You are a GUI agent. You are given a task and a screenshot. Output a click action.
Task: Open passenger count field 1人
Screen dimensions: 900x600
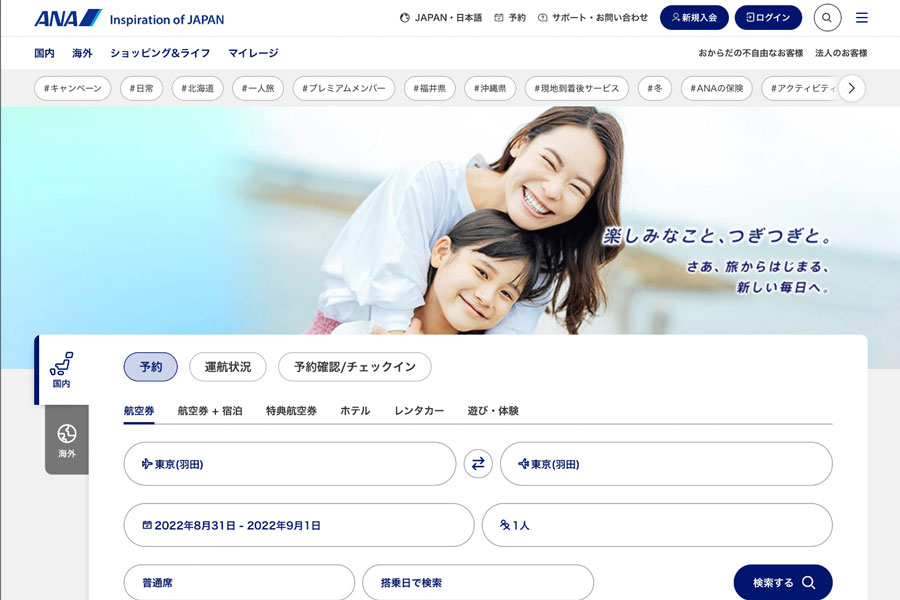pos(657,525)
